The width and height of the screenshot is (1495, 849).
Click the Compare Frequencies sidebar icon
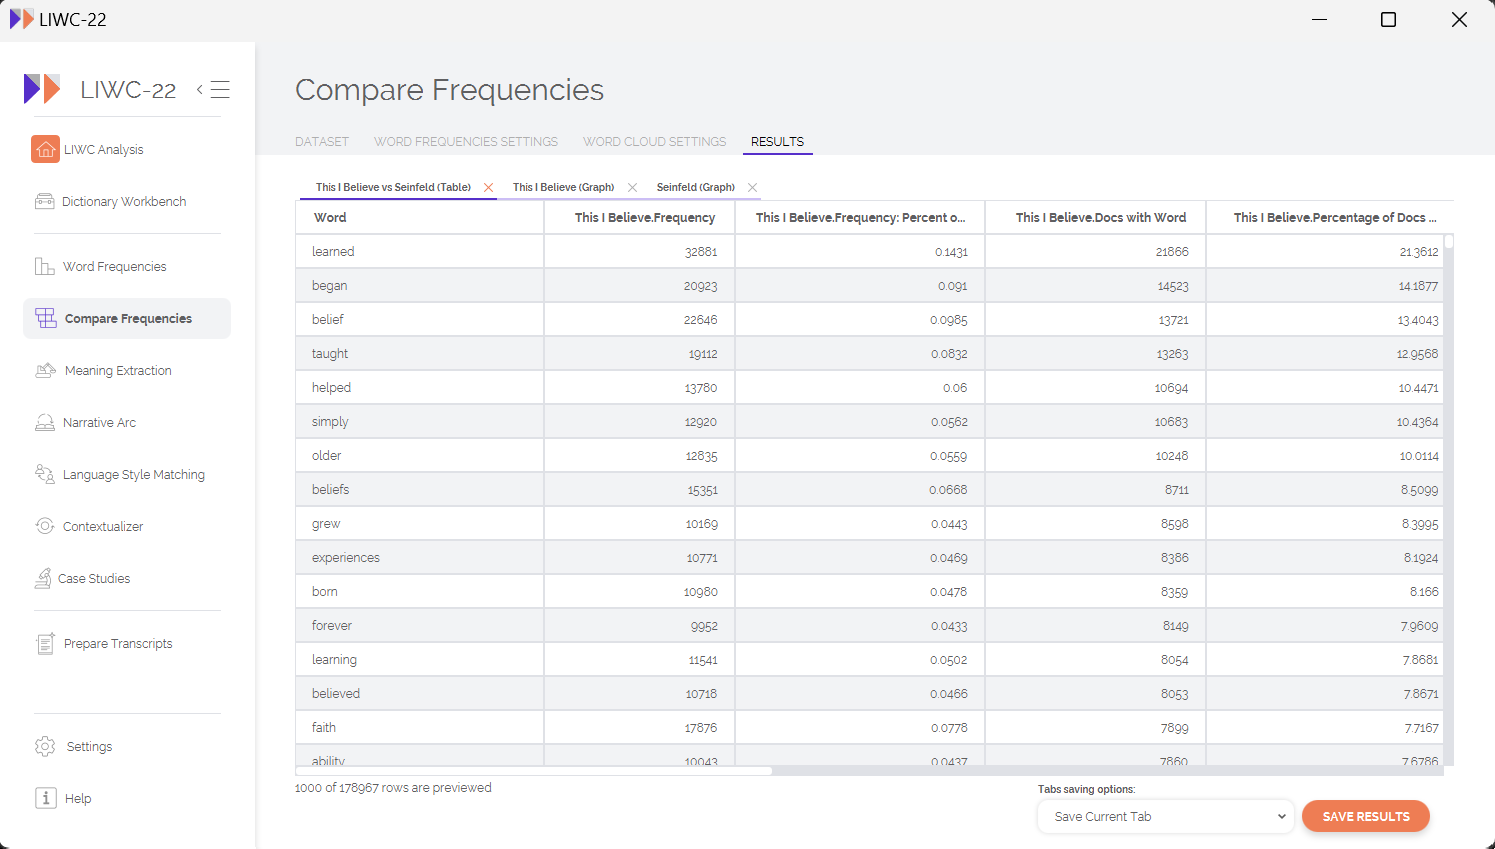(46, 318)
